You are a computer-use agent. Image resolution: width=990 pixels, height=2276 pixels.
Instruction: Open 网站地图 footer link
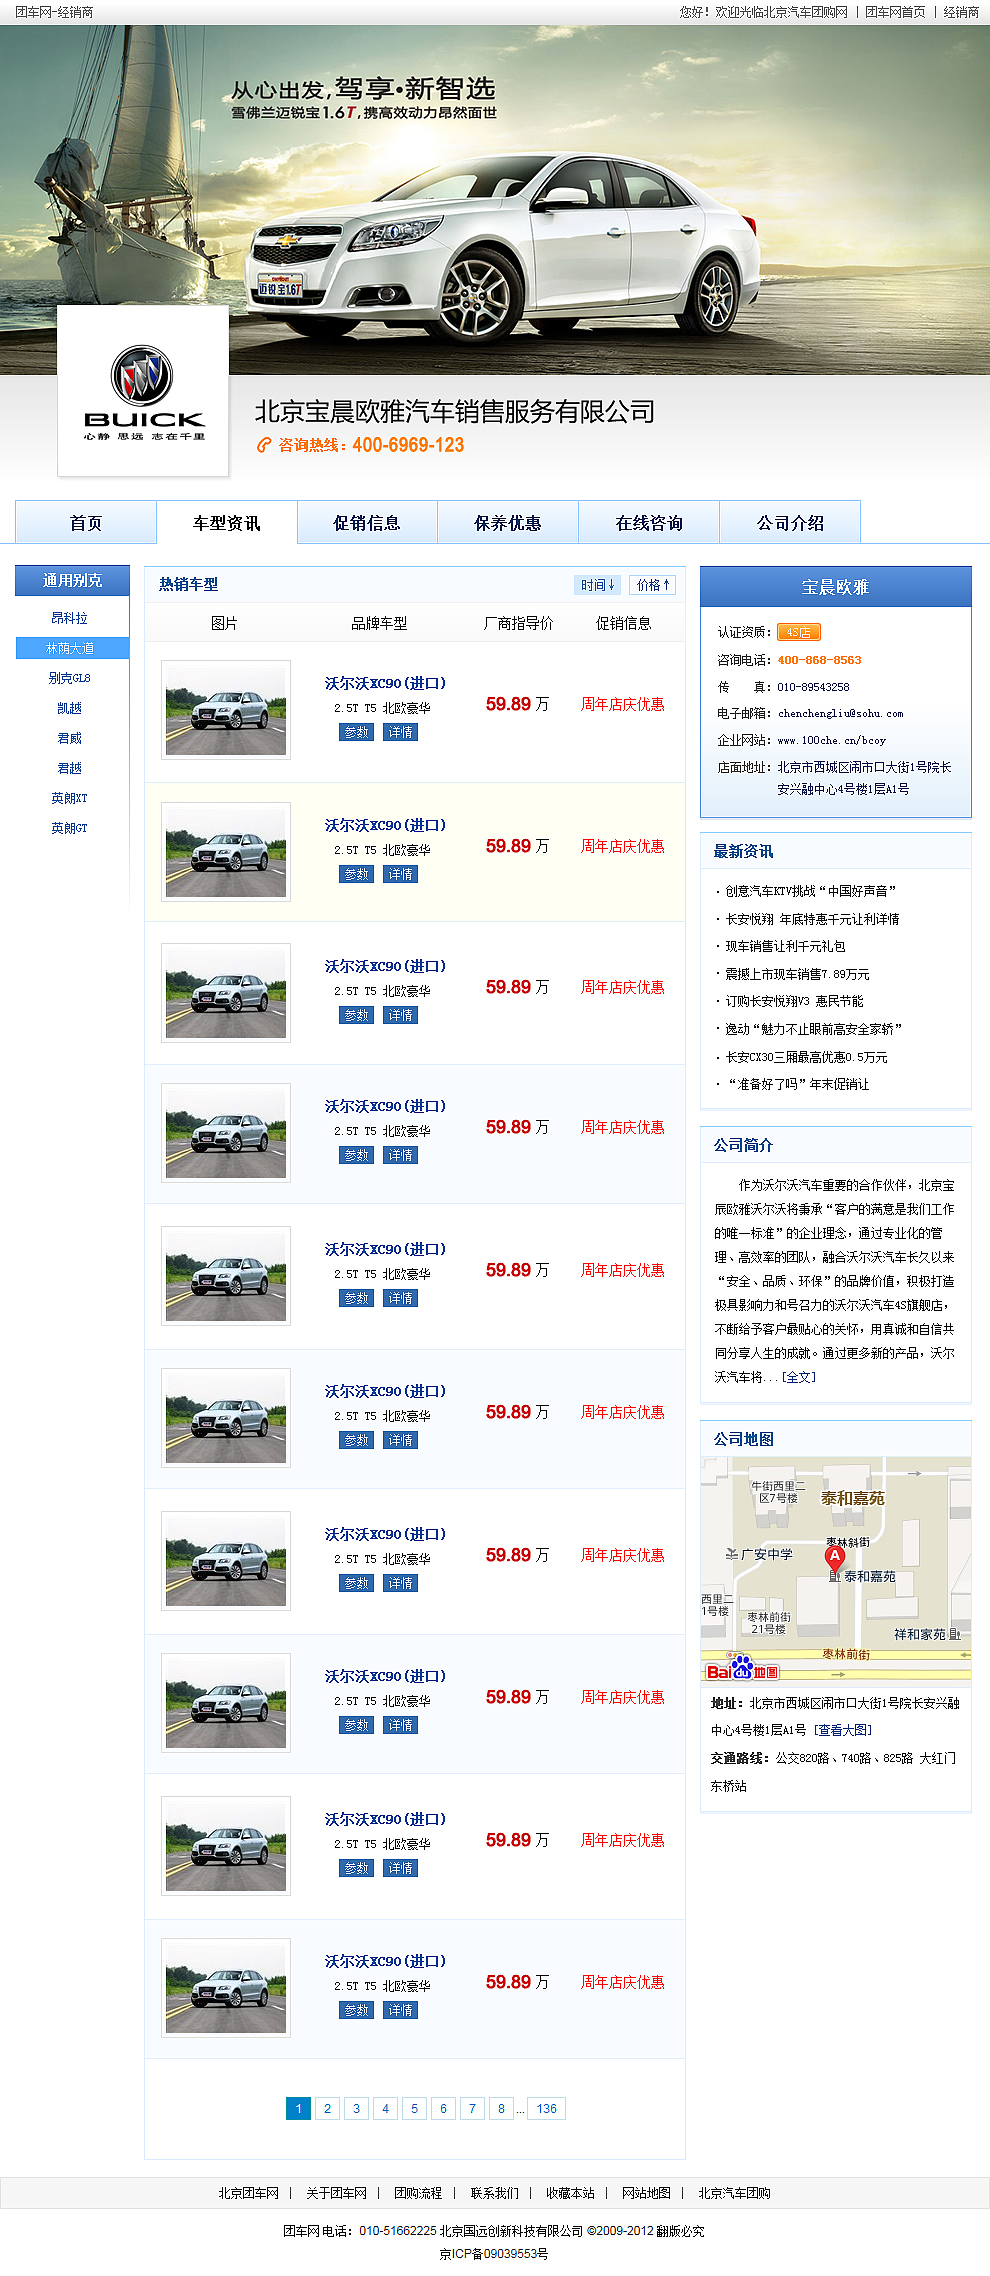point(646,2193)
